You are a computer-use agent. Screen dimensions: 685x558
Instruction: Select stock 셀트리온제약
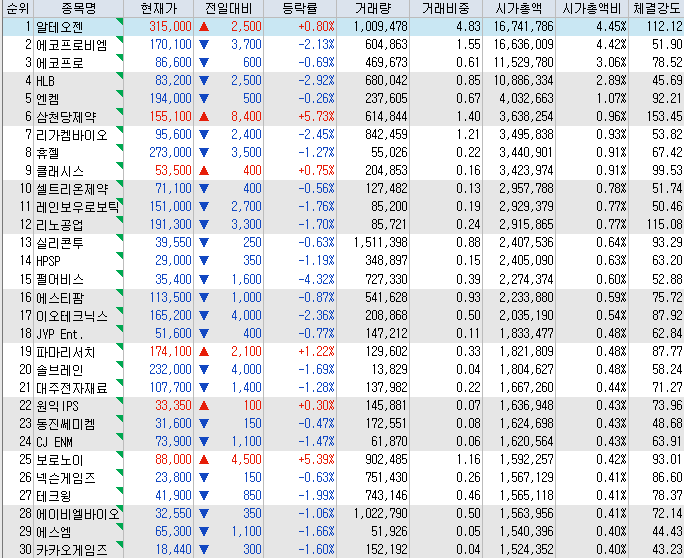pyautogui.click(x=72, y=189)
